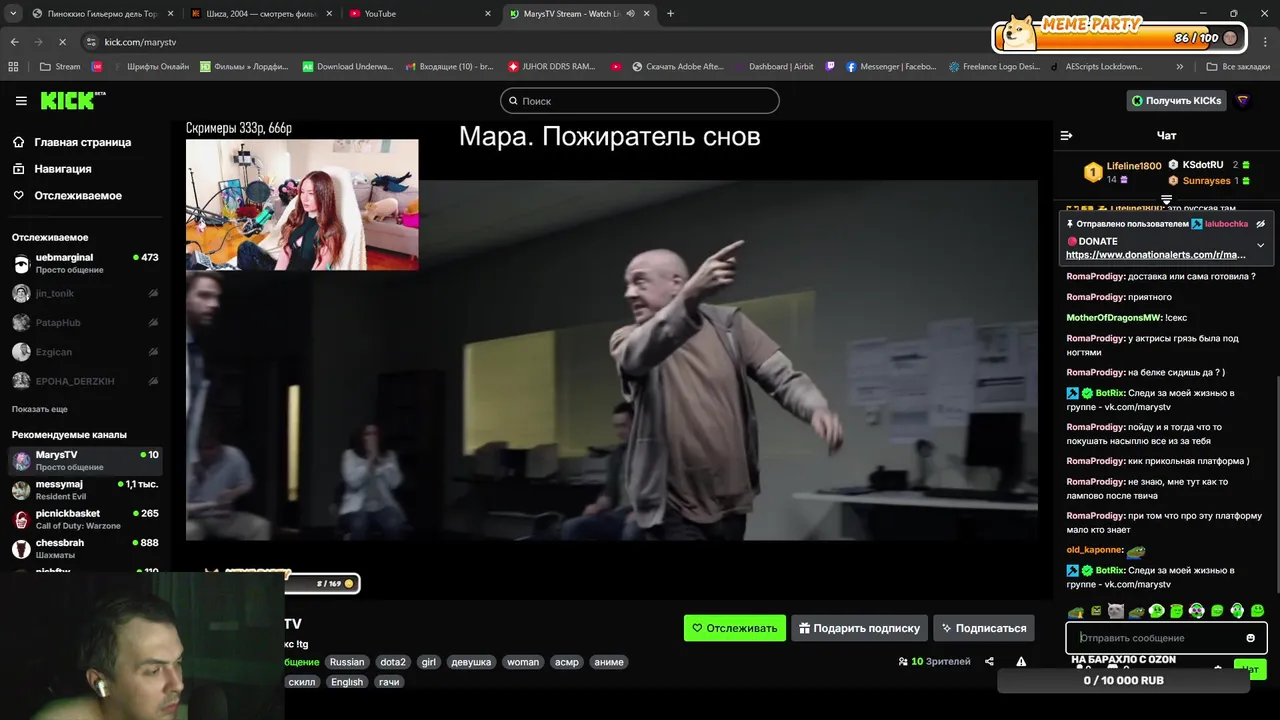Viewport: 1280px width, 720px height.
Task: Select the Russian tag
Action: point(347,662)
